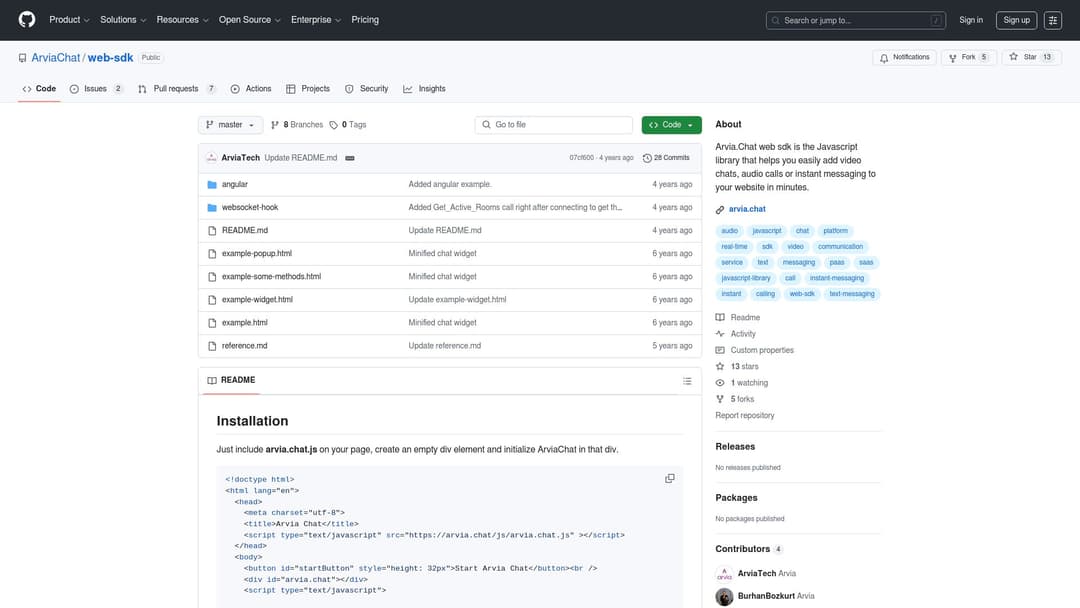Open appearance settings icon in header
The width and height of the screenshot is (1080, 608).
pos(1052,20)
